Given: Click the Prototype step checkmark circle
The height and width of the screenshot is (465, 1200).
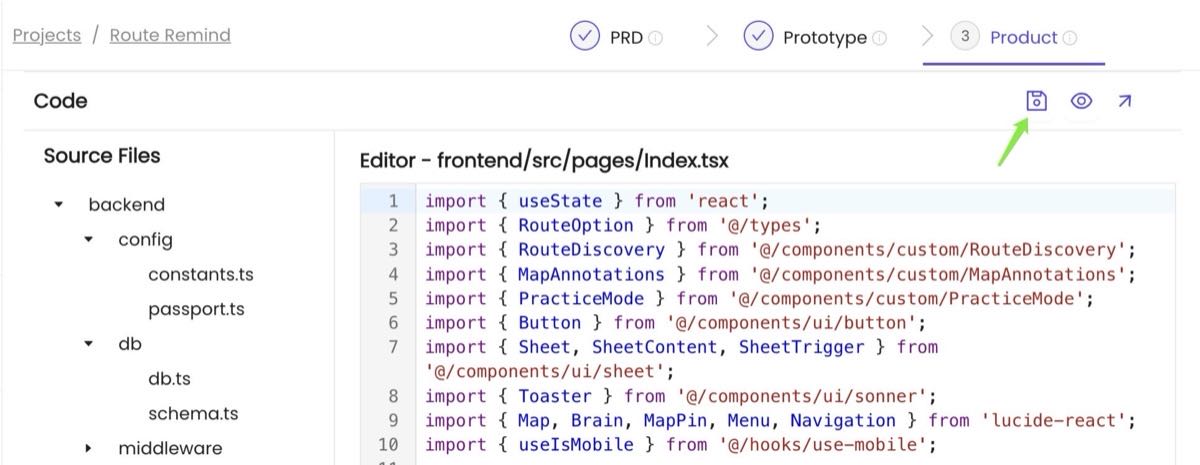Looking at the screenshot, I should [x=758, y=37].
